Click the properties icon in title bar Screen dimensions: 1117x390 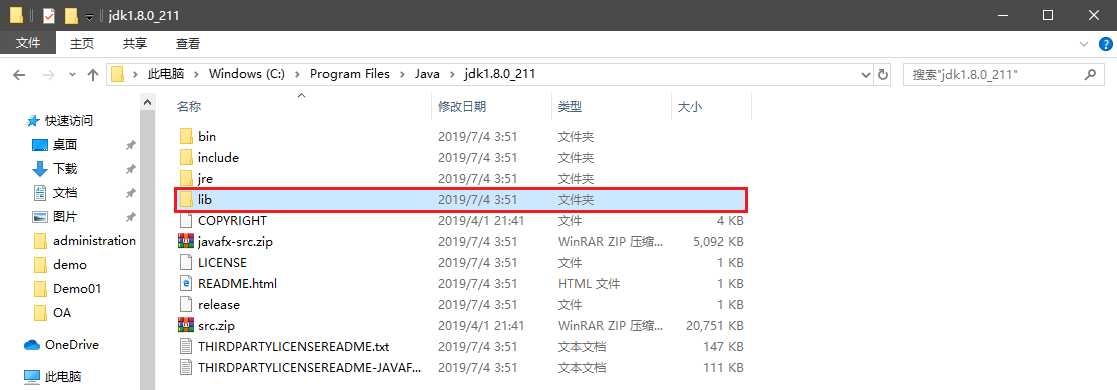click(48, 15)
